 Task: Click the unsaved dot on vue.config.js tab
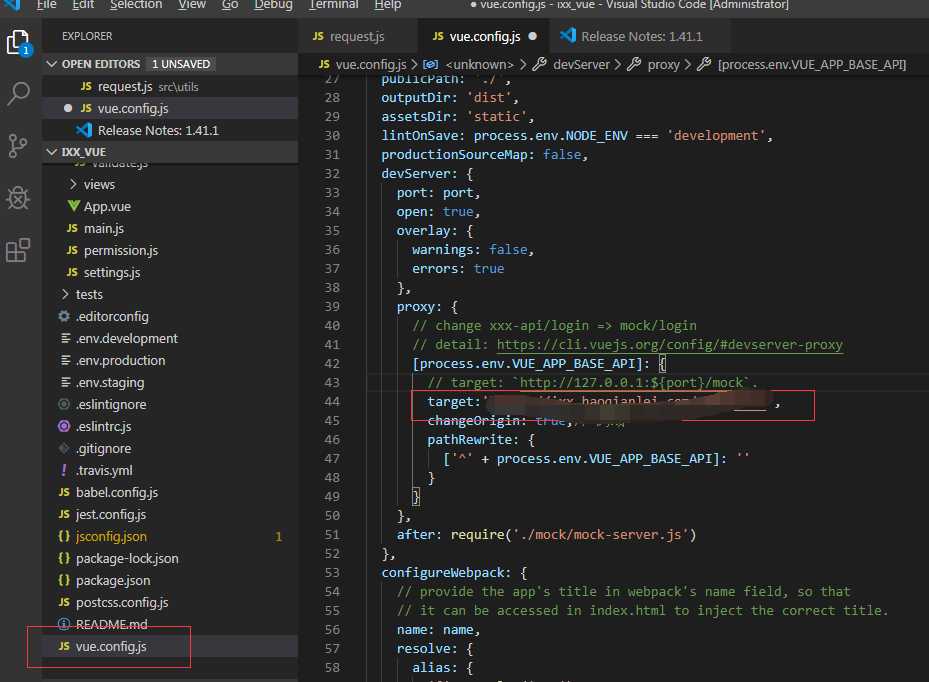pyautogui.click(x=533, y=36)
